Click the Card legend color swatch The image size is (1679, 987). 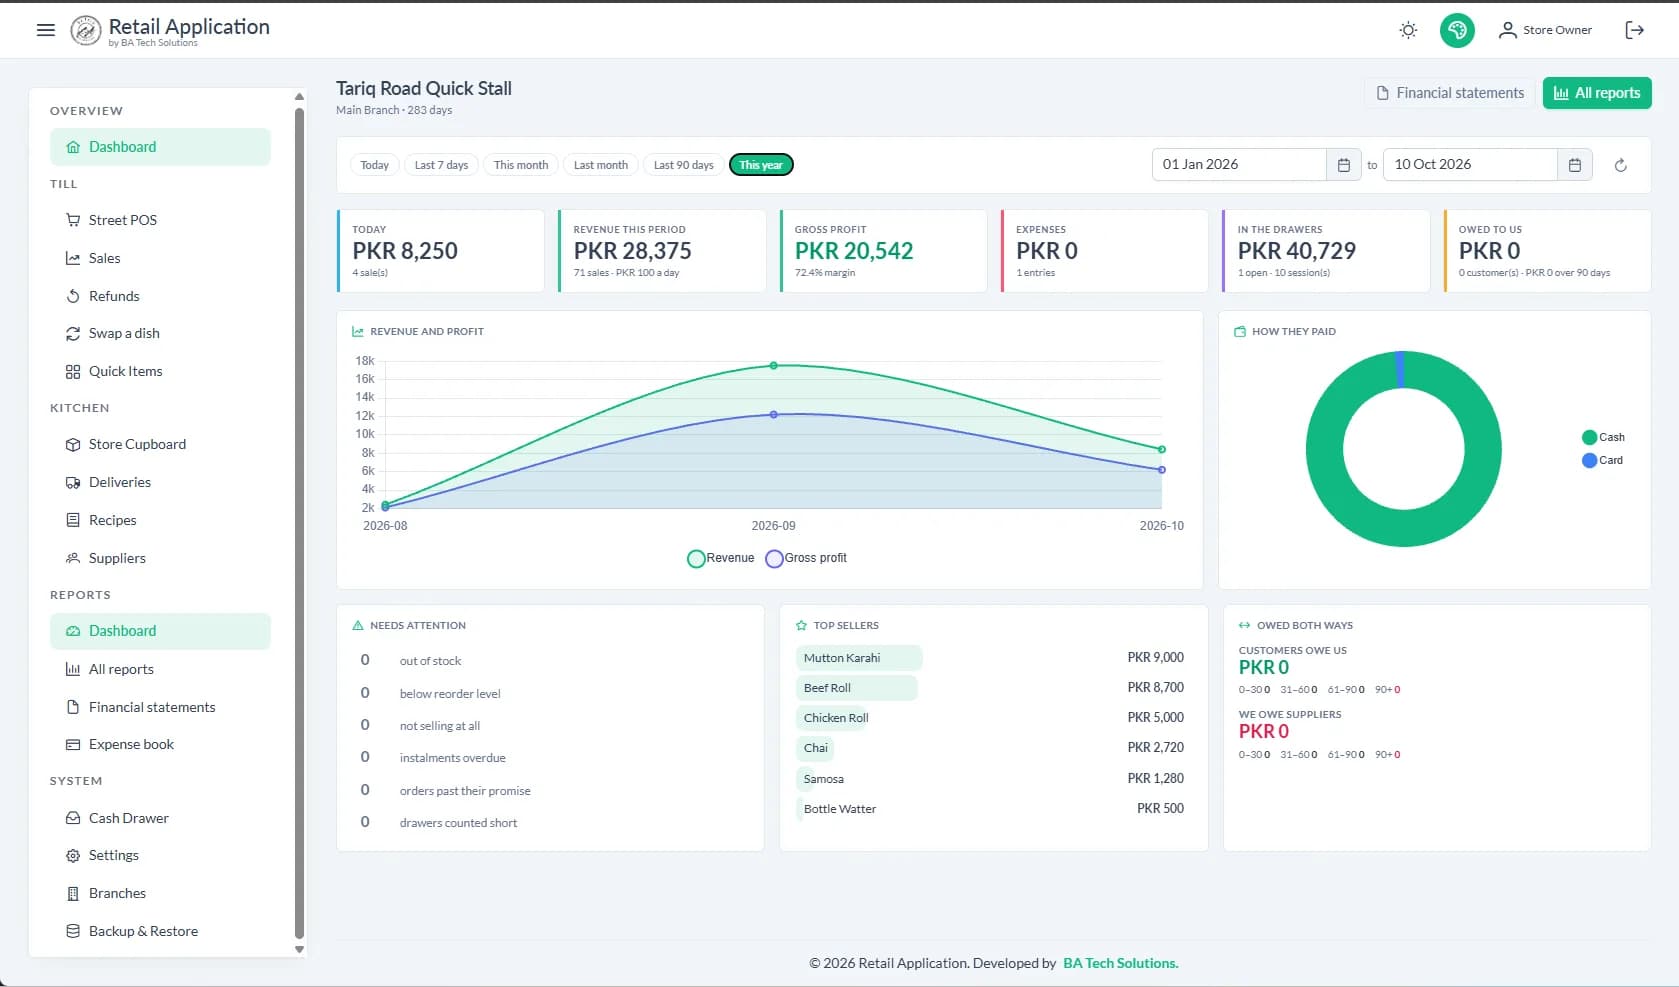click(1589, 460)
